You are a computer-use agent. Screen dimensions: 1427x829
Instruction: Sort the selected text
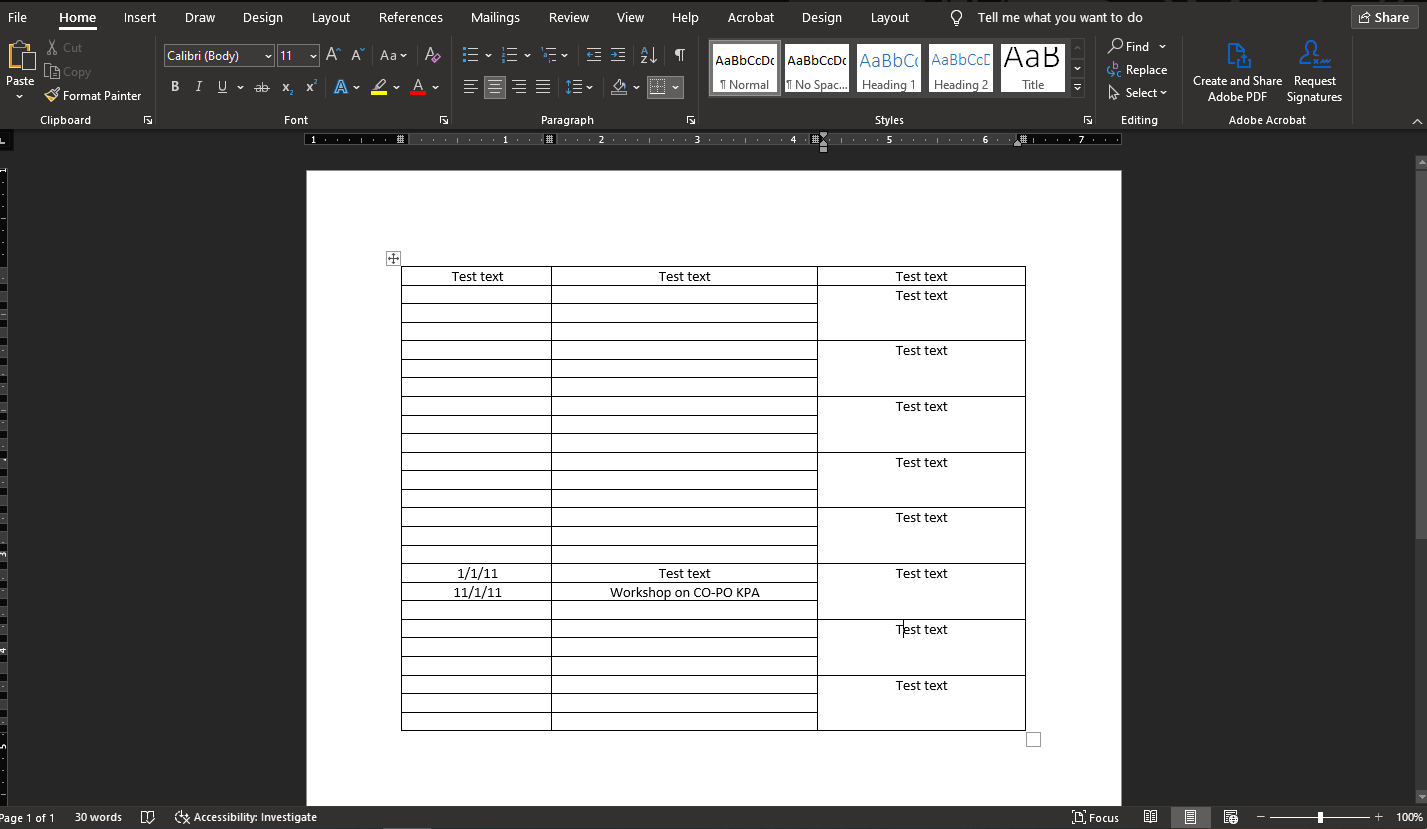click(648, 55)
